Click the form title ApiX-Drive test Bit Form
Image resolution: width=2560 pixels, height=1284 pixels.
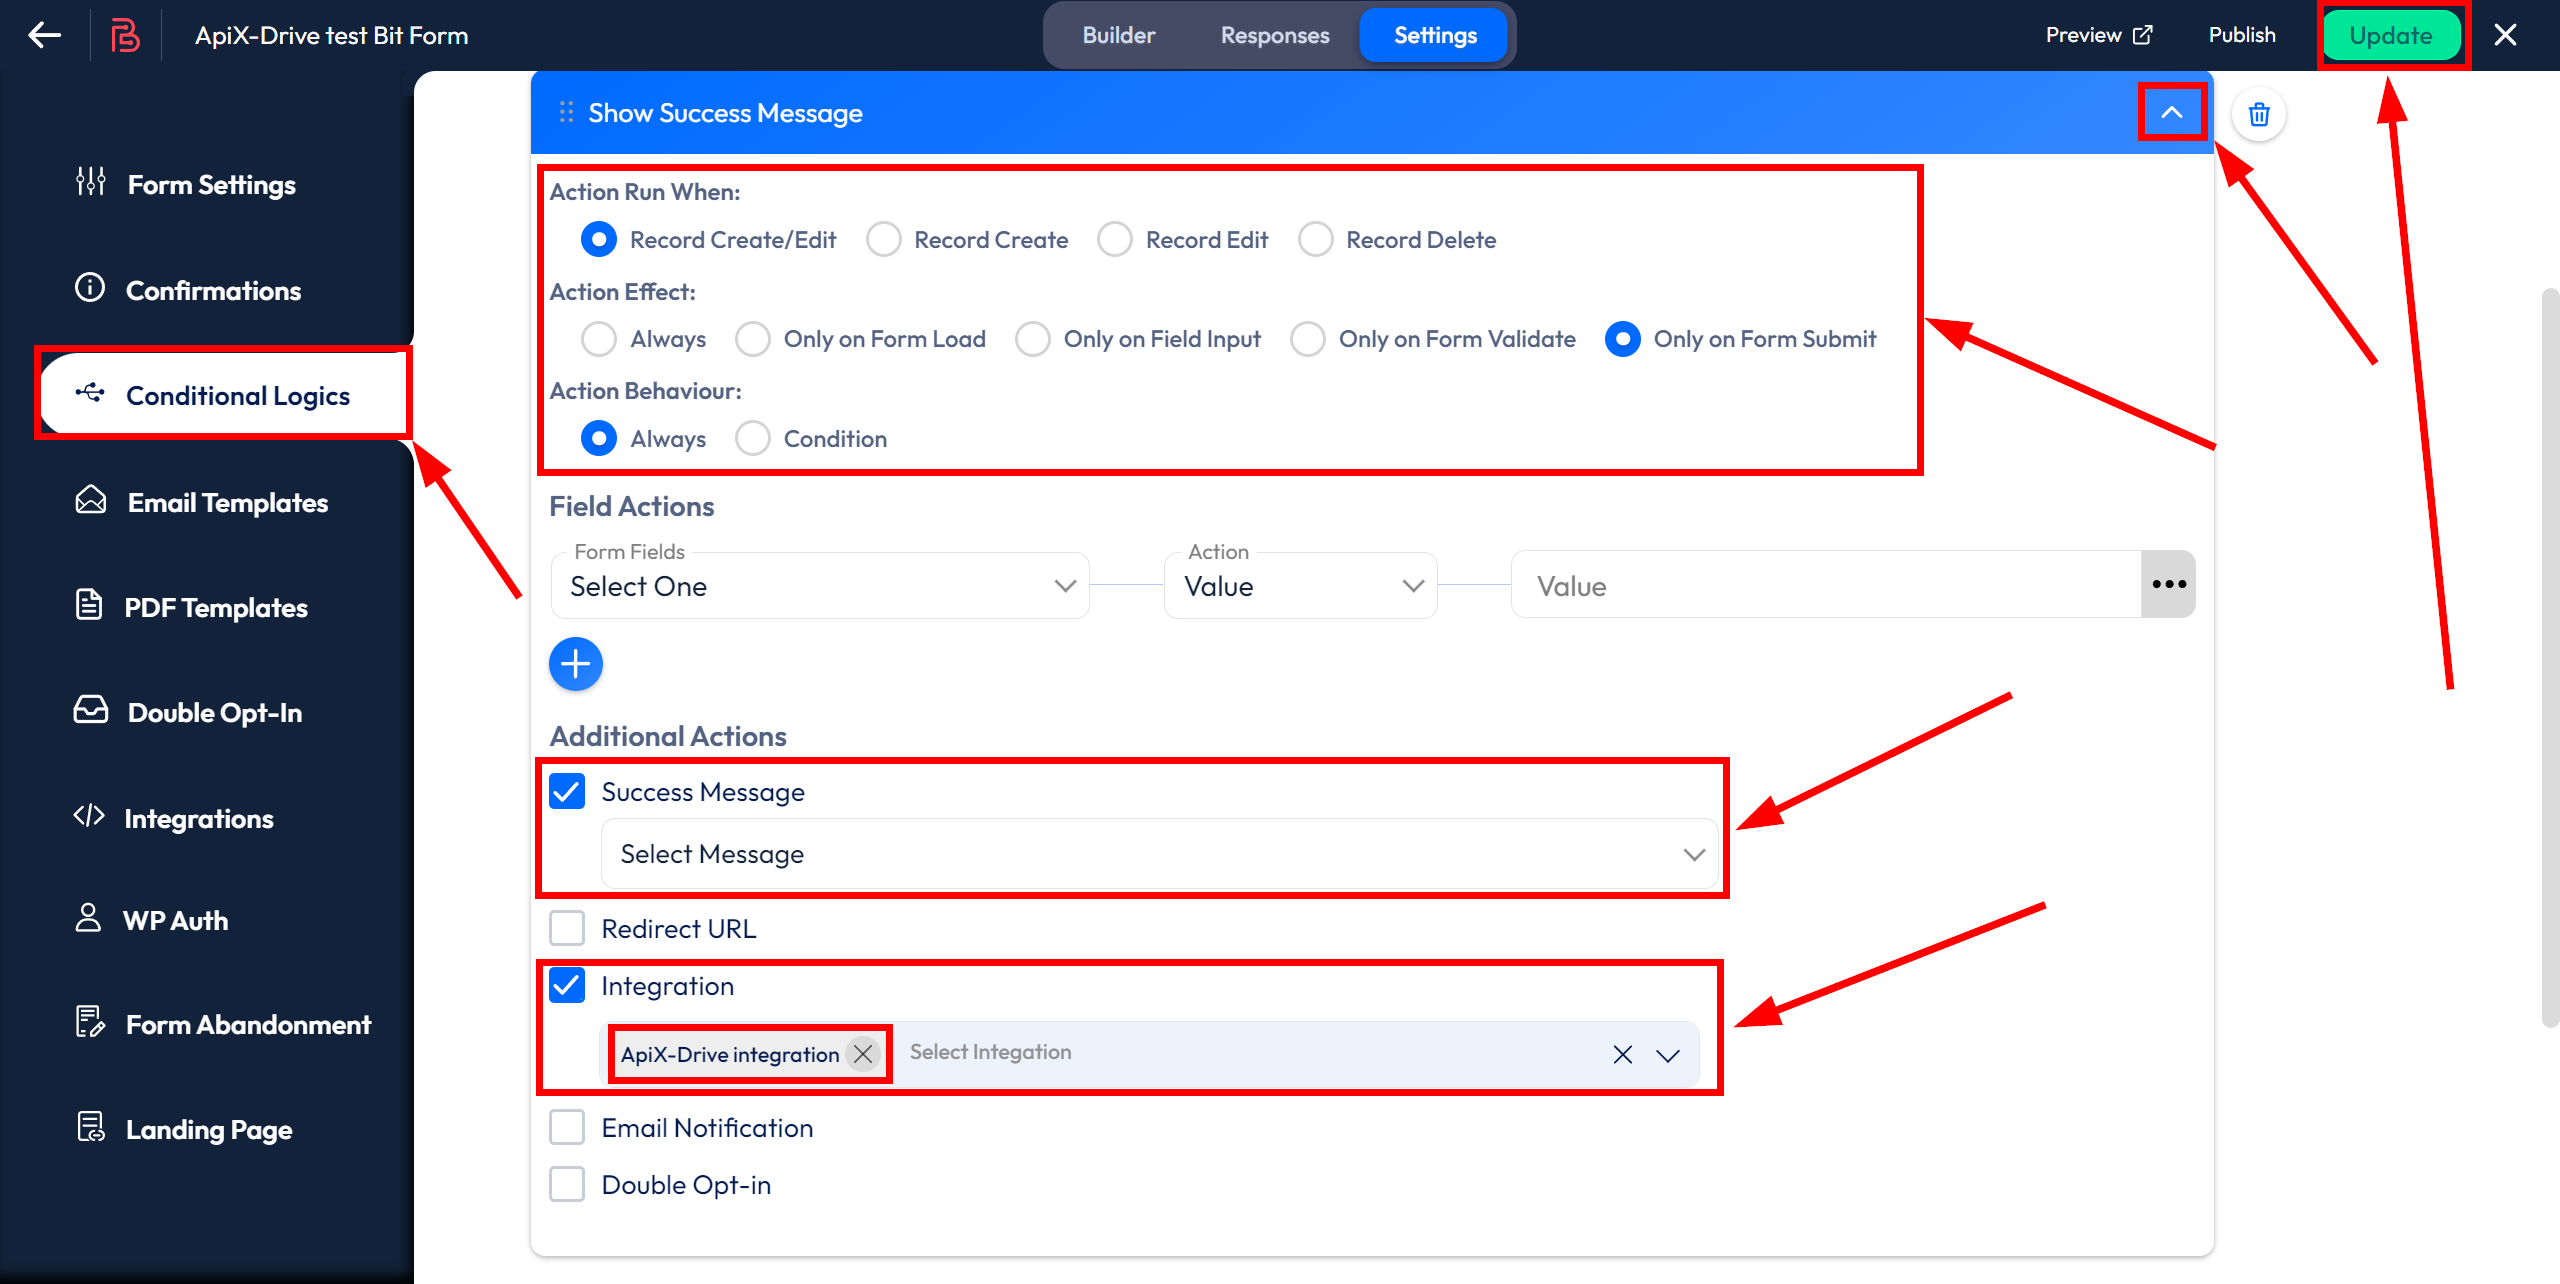pyautogui.click(x=332, y=35)
